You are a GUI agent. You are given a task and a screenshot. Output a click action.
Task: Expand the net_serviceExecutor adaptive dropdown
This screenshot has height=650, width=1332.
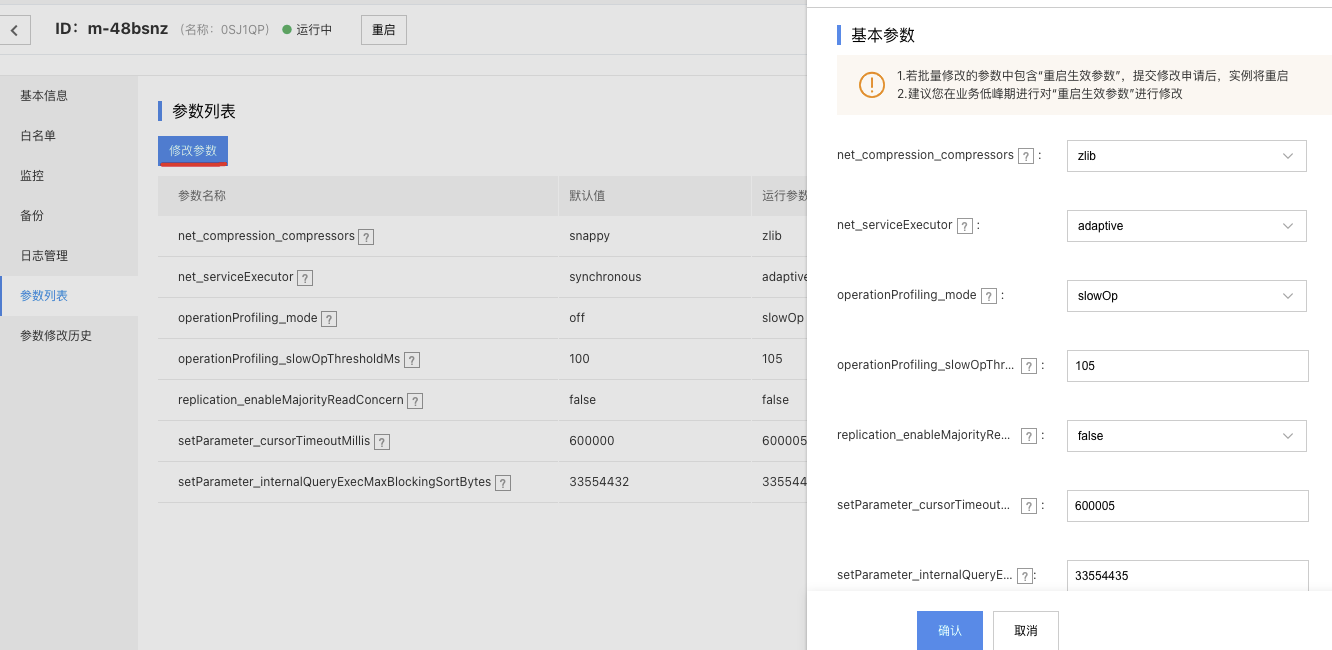pos(1186,226)
